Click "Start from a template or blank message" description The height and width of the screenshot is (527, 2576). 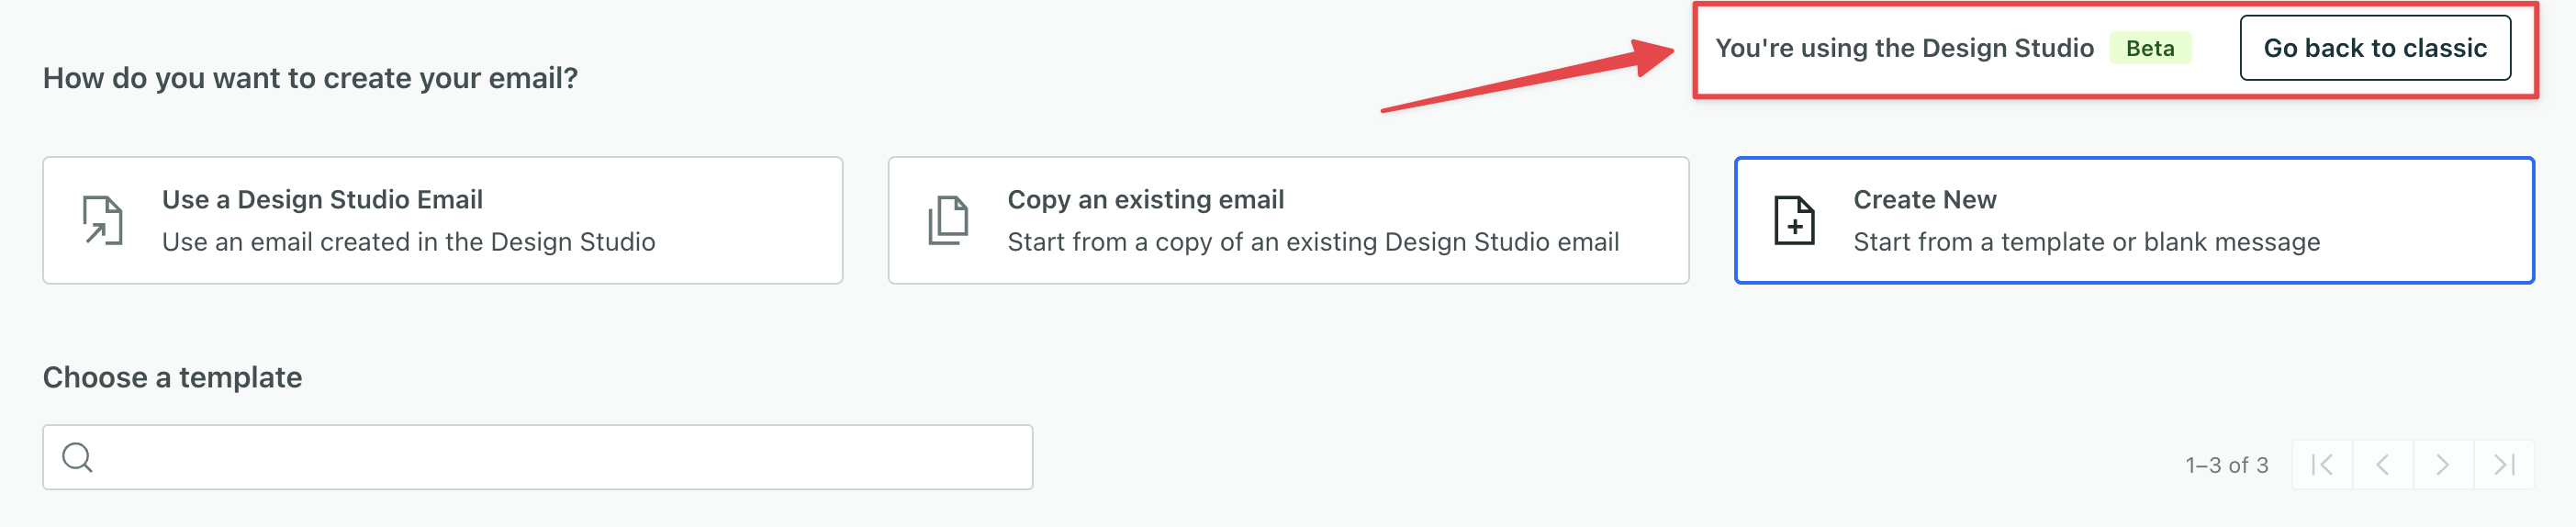tap(2086, 242)
